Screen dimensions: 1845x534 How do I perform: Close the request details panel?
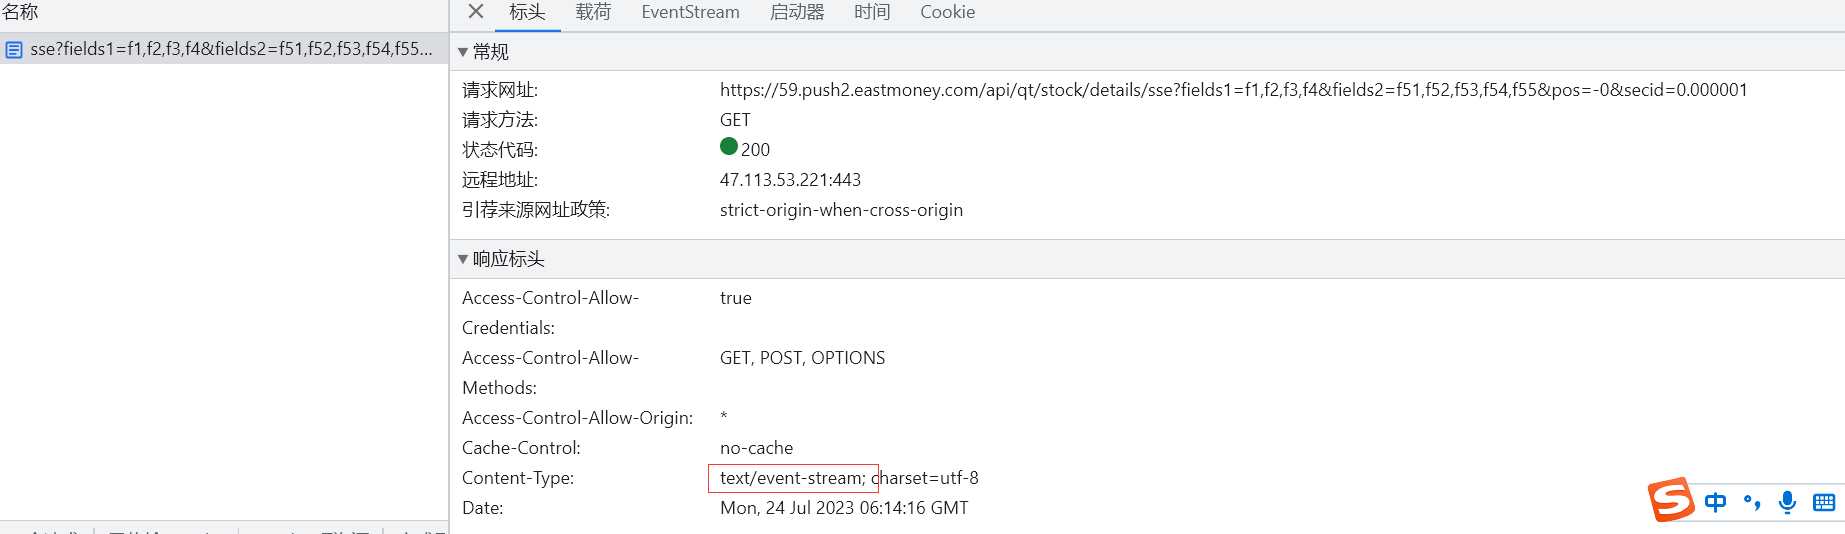click(476, 12)
